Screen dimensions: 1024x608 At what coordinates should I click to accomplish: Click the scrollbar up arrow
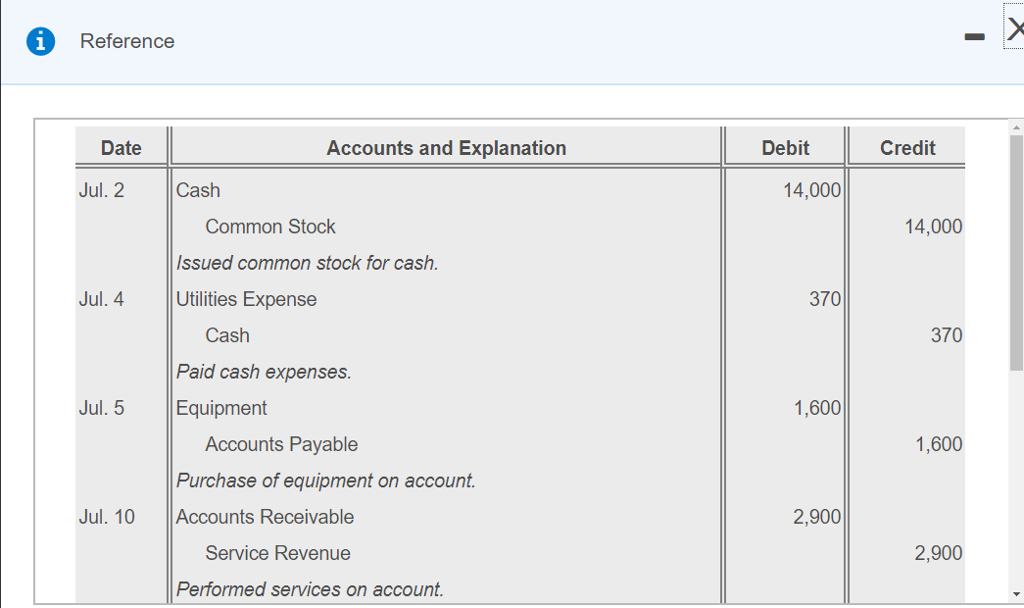[1014, 126]
